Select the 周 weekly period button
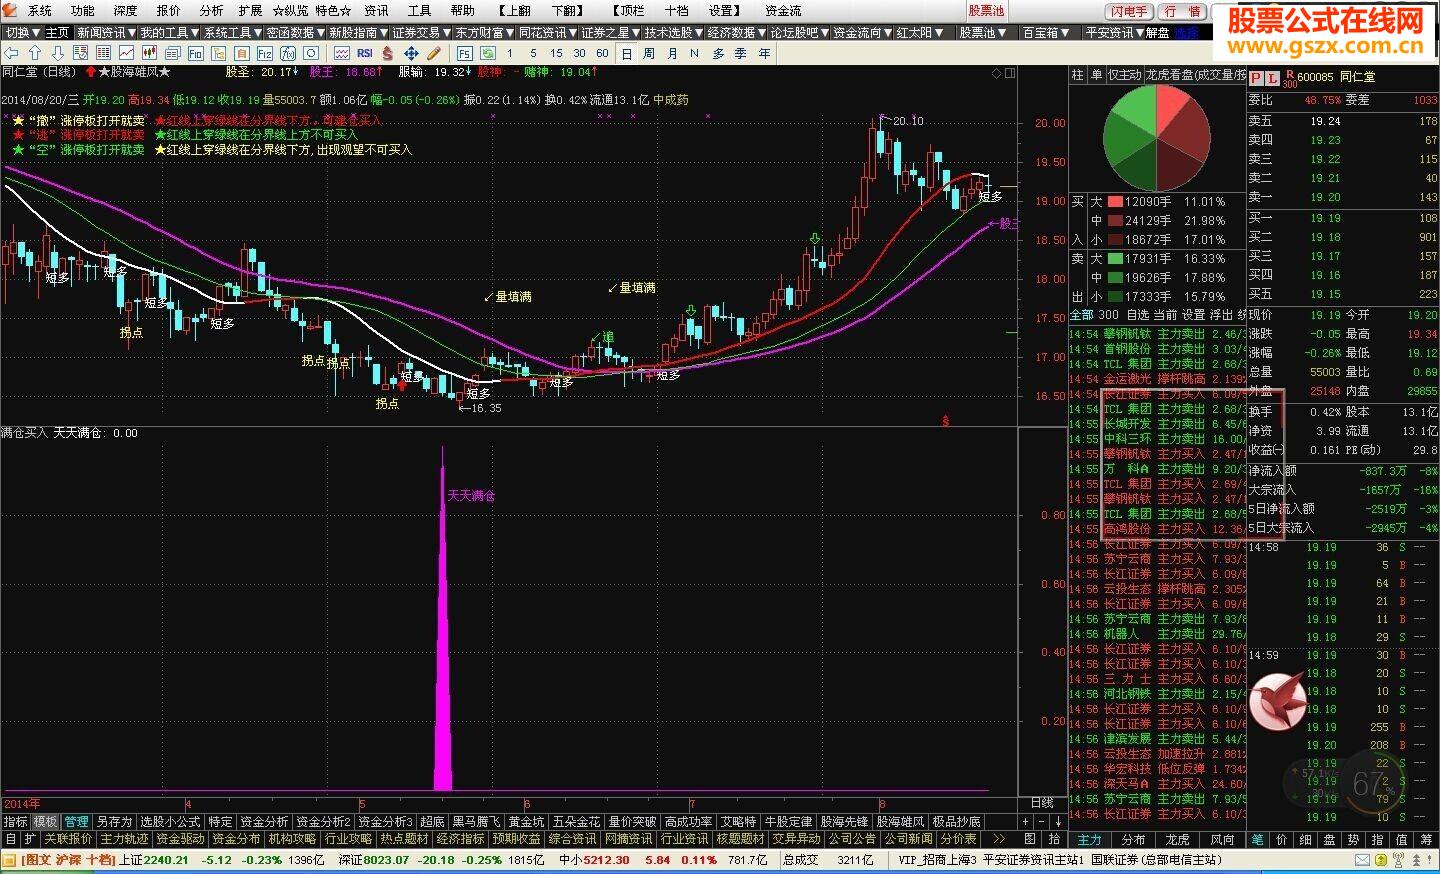The width and height of the screenshot is (1440, 874). click(x=649, y=53)
